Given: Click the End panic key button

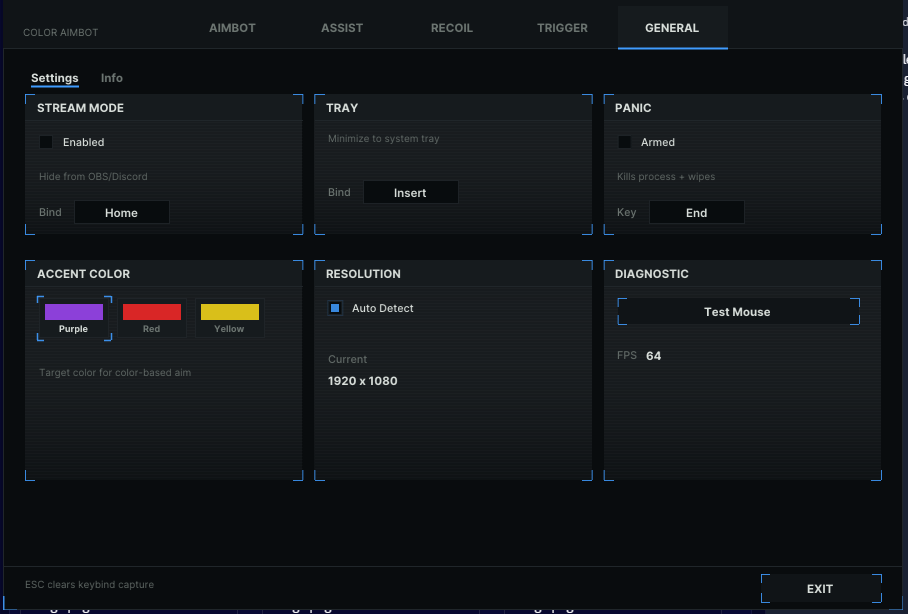Looking at the screenshot, I should coord(697,213).
